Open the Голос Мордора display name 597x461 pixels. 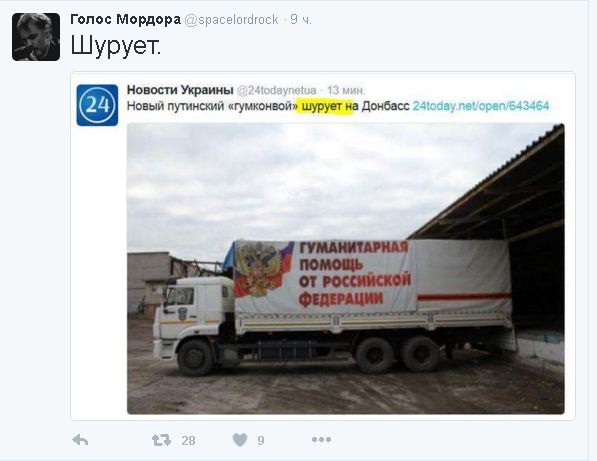(125, 19)
